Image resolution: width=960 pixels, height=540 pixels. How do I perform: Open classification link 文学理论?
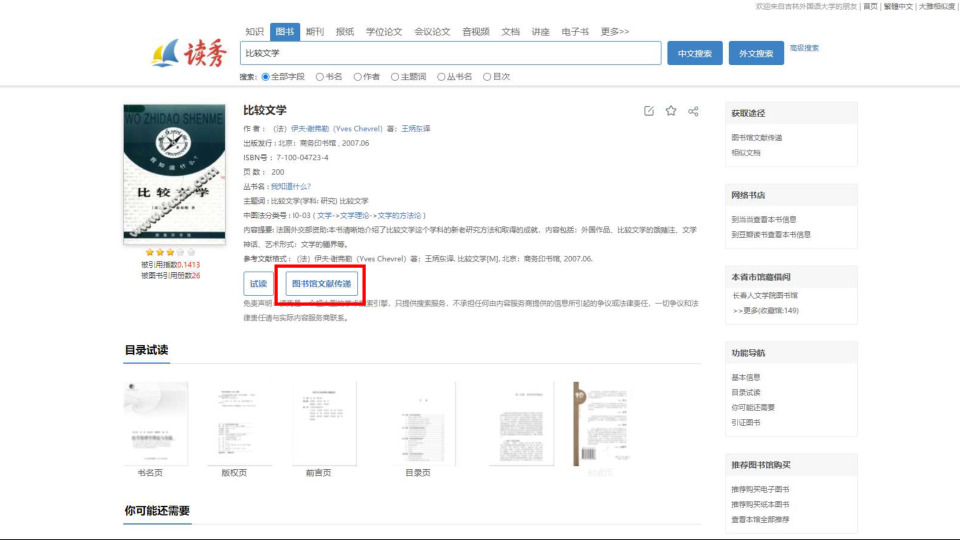(354, 216)
